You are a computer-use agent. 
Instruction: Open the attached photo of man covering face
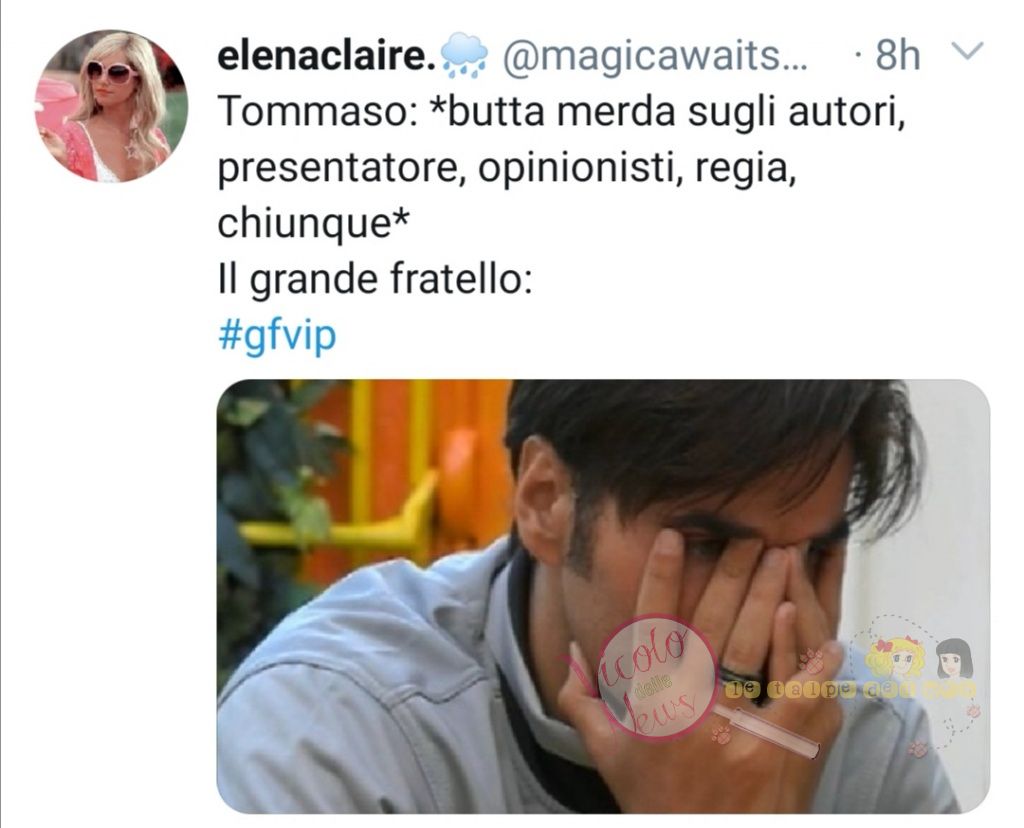pyautogui.click(x=603, y=596)
